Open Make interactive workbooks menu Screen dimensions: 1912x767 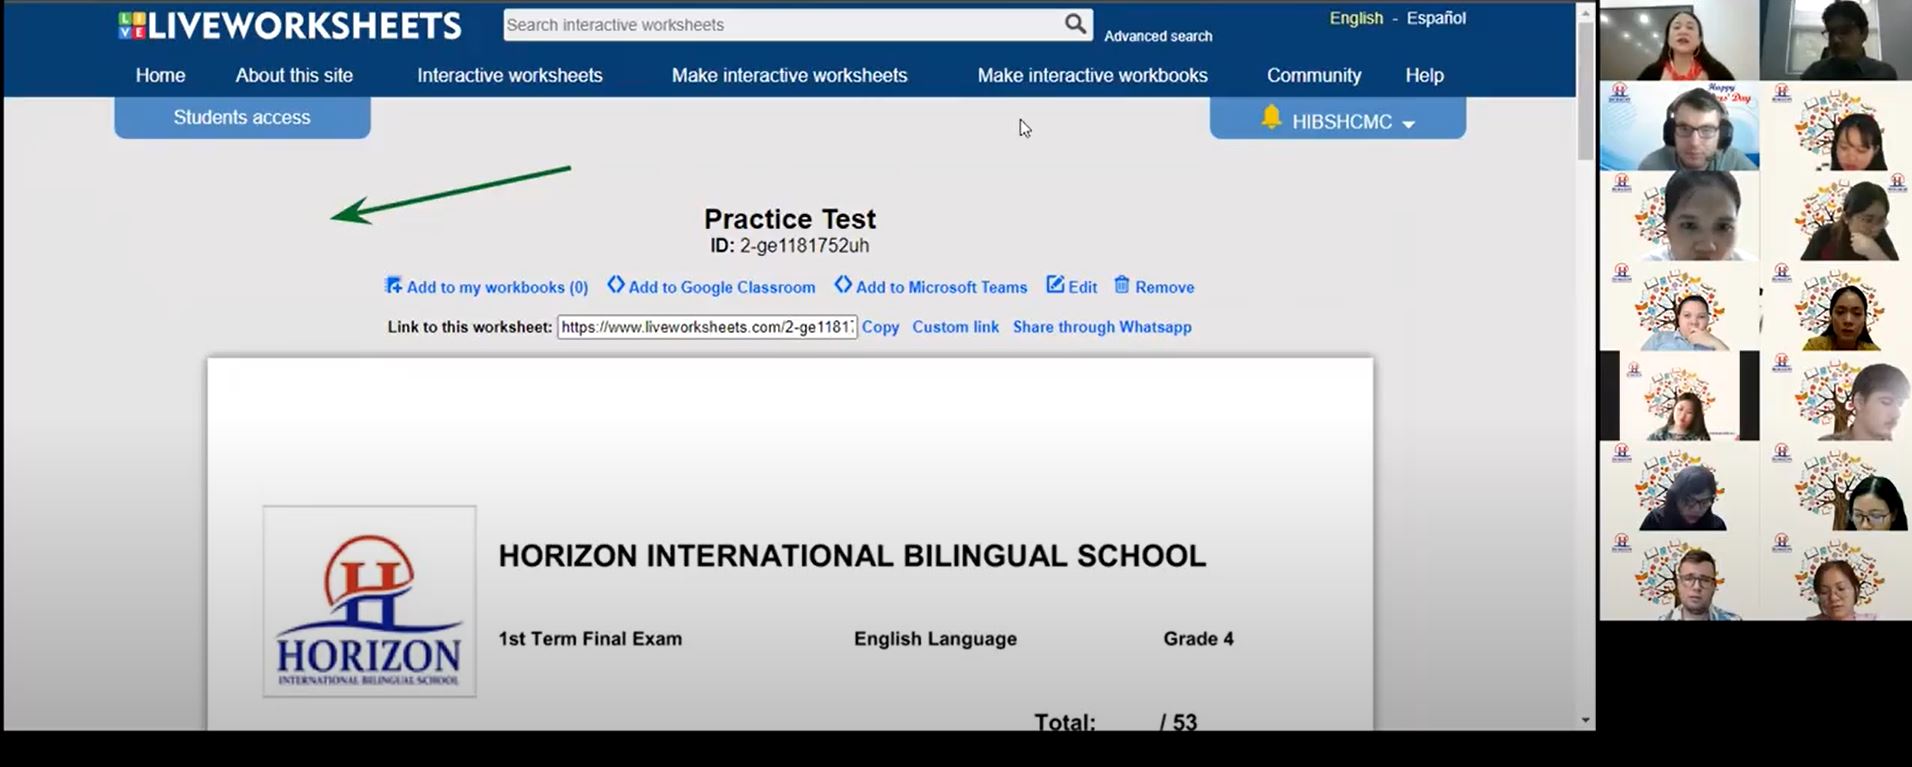coord(1093,75)
